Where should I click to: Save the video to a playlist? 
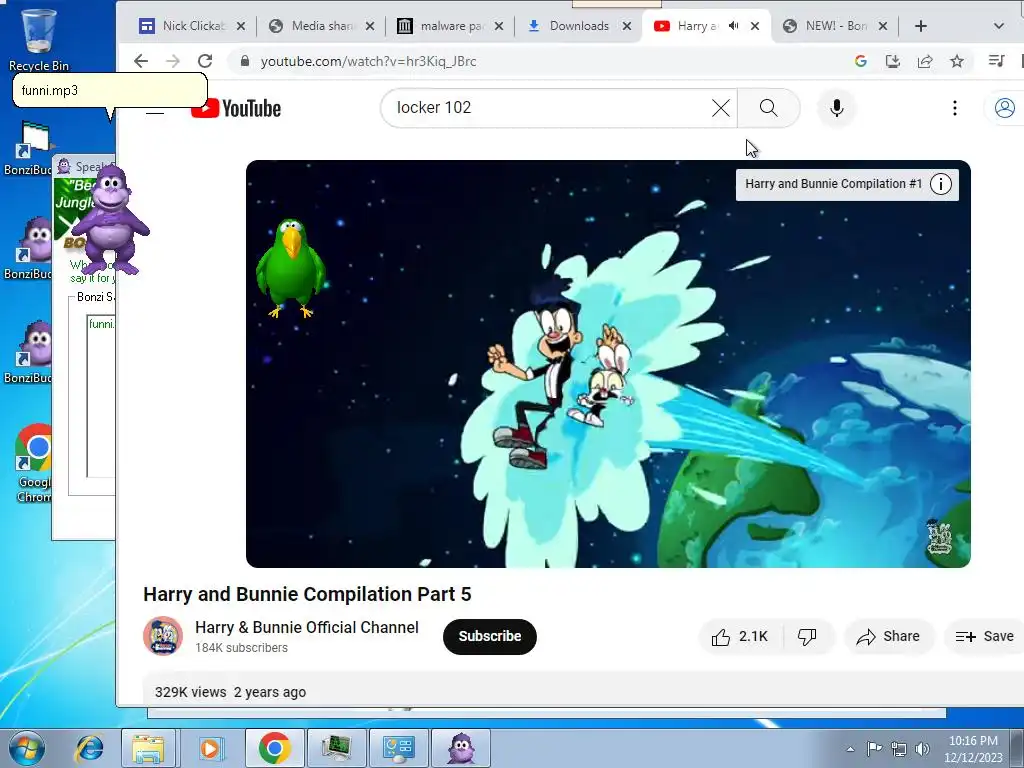click(x=984, y=637)
